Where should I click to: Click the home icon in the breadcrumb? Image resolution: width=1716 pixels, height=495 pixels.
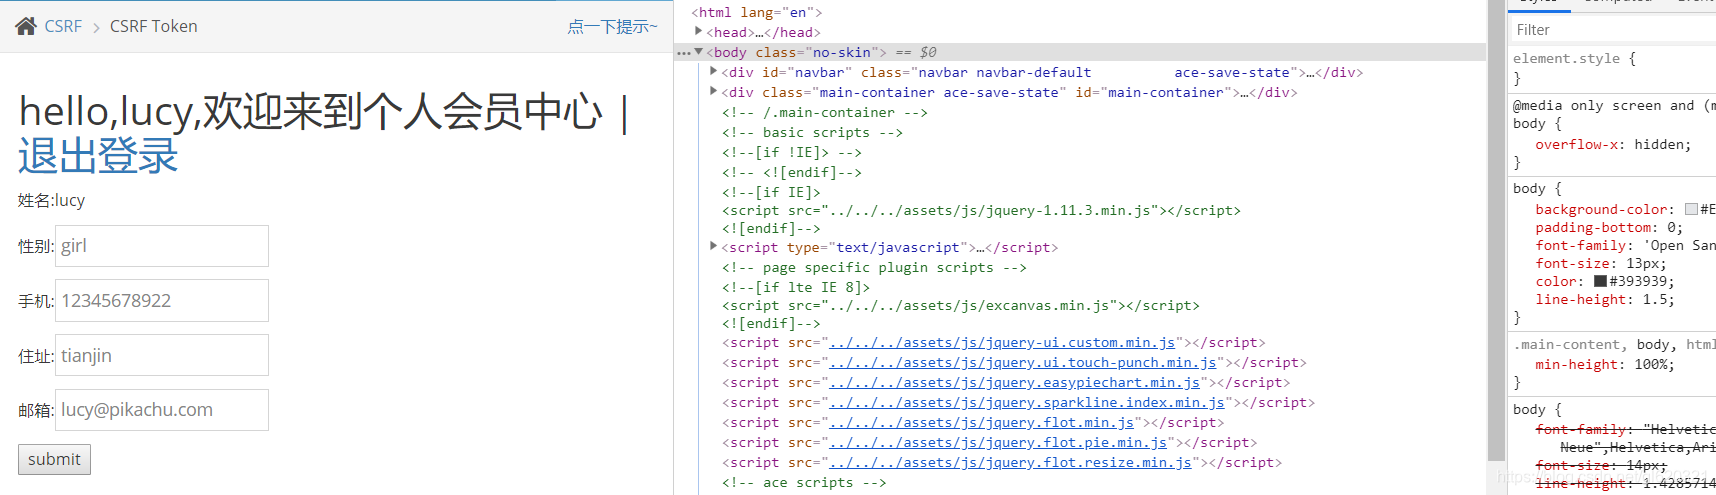point(26,26)
